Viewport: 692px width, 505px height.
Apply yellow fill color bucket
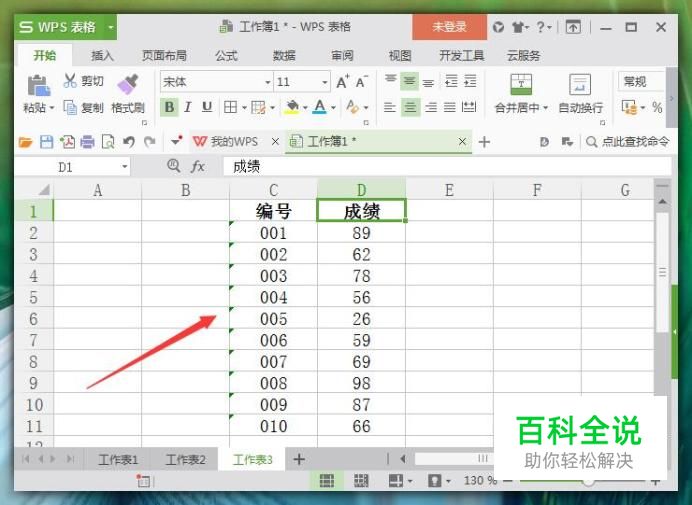[292, 107]
